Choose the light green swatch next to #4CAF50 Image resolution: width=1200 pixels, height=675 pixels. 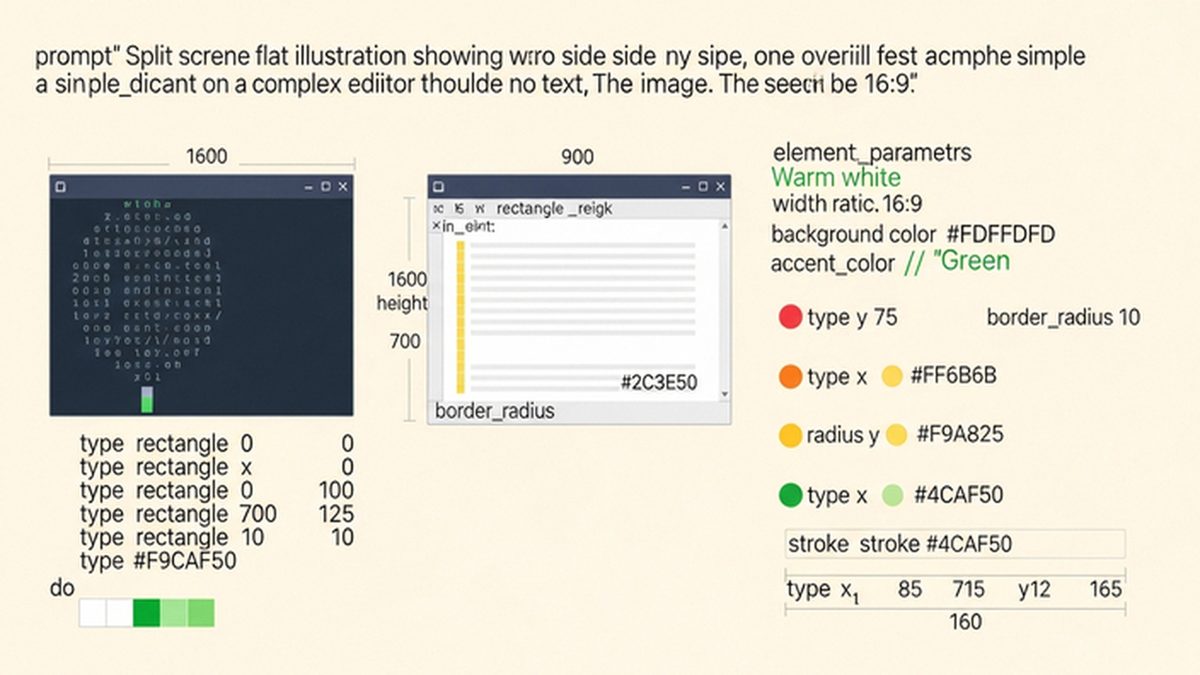[894, 495]
